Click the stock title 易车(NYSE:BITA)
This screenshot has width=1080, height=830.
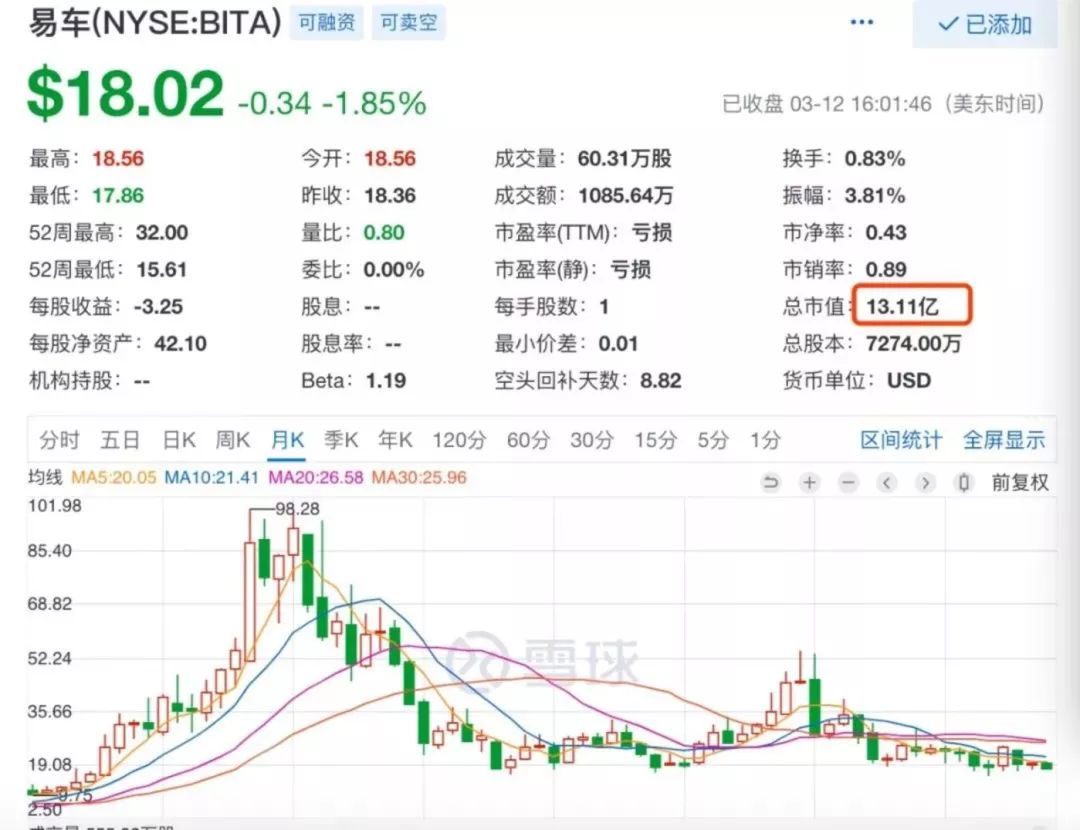[x=155, y=23]
